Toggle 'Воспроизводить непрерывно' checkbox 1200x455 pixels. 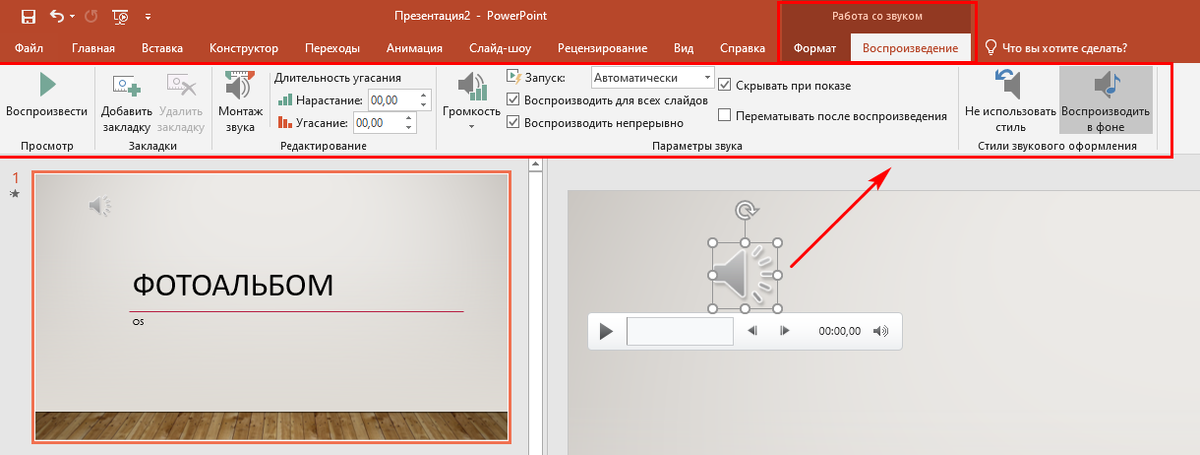coord(513,122)
